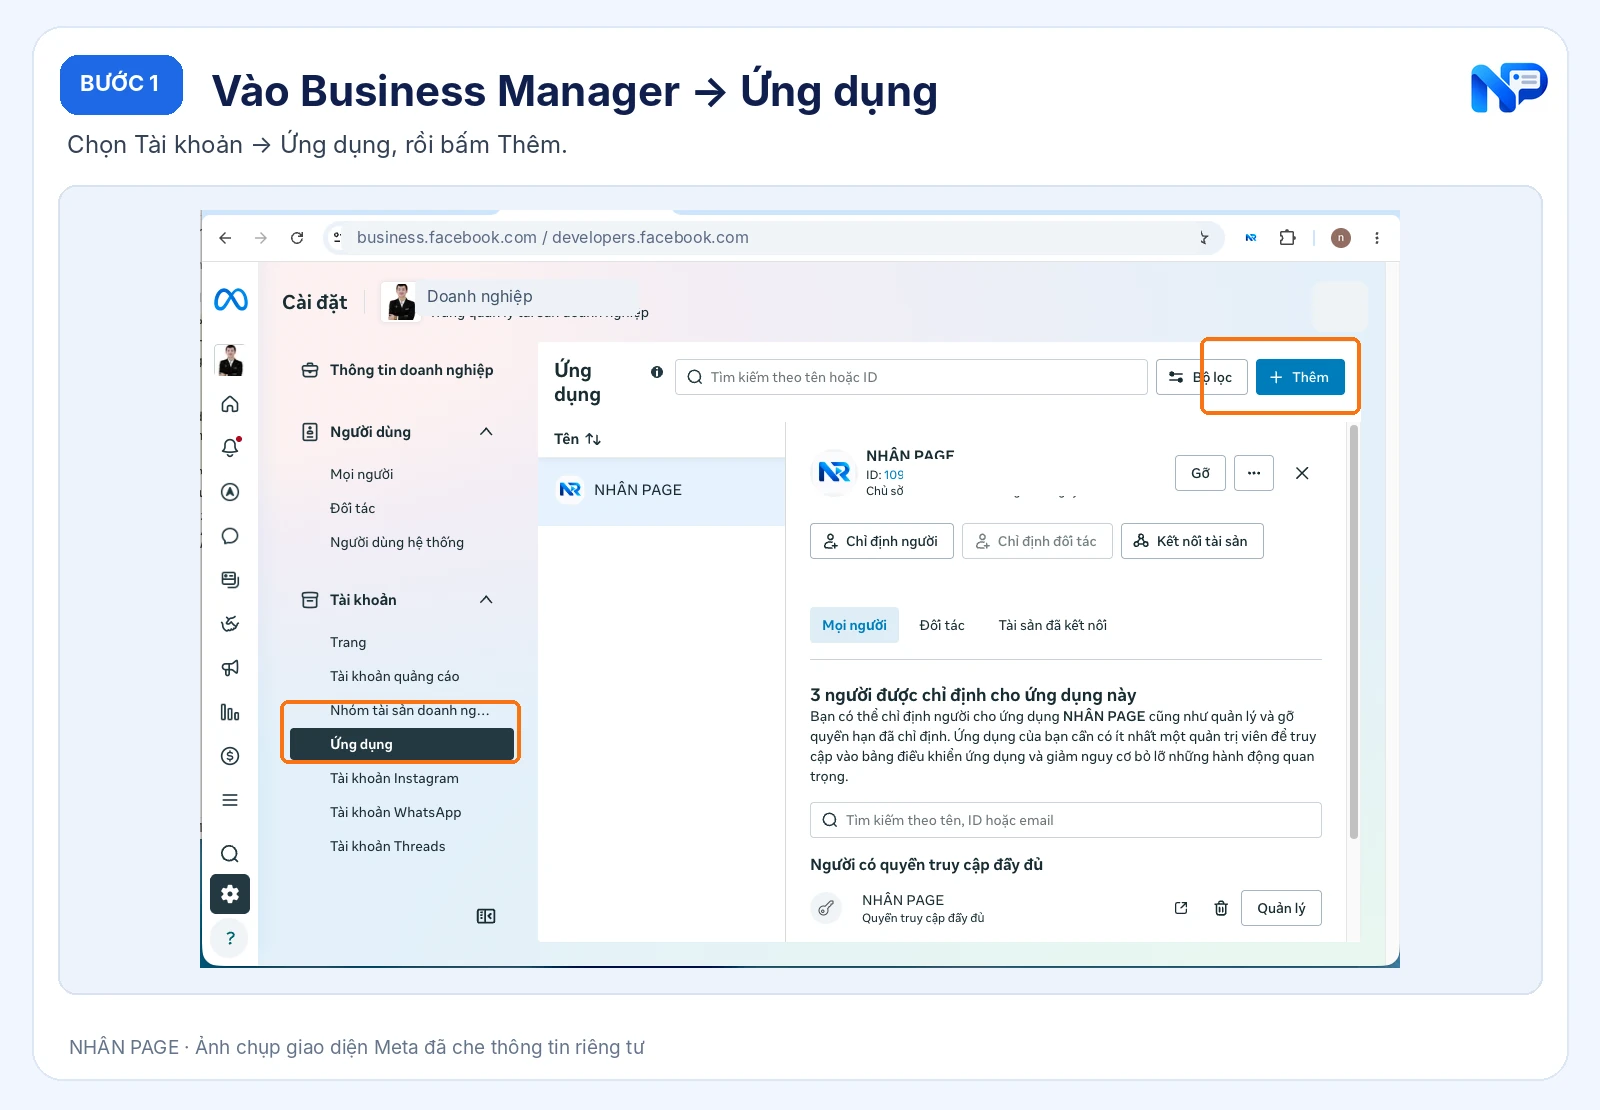Click Chỉ định người button
This screenshot has height=1110, width=1600.
[x=882, y=541]
